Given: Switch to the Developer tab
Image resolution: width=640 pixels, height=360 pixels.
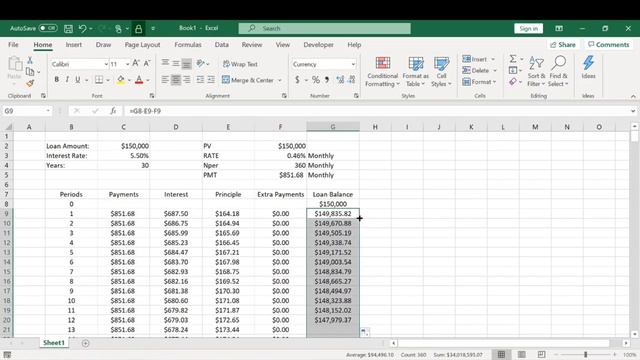Looking at the screenshot, I should coord(318,44).
